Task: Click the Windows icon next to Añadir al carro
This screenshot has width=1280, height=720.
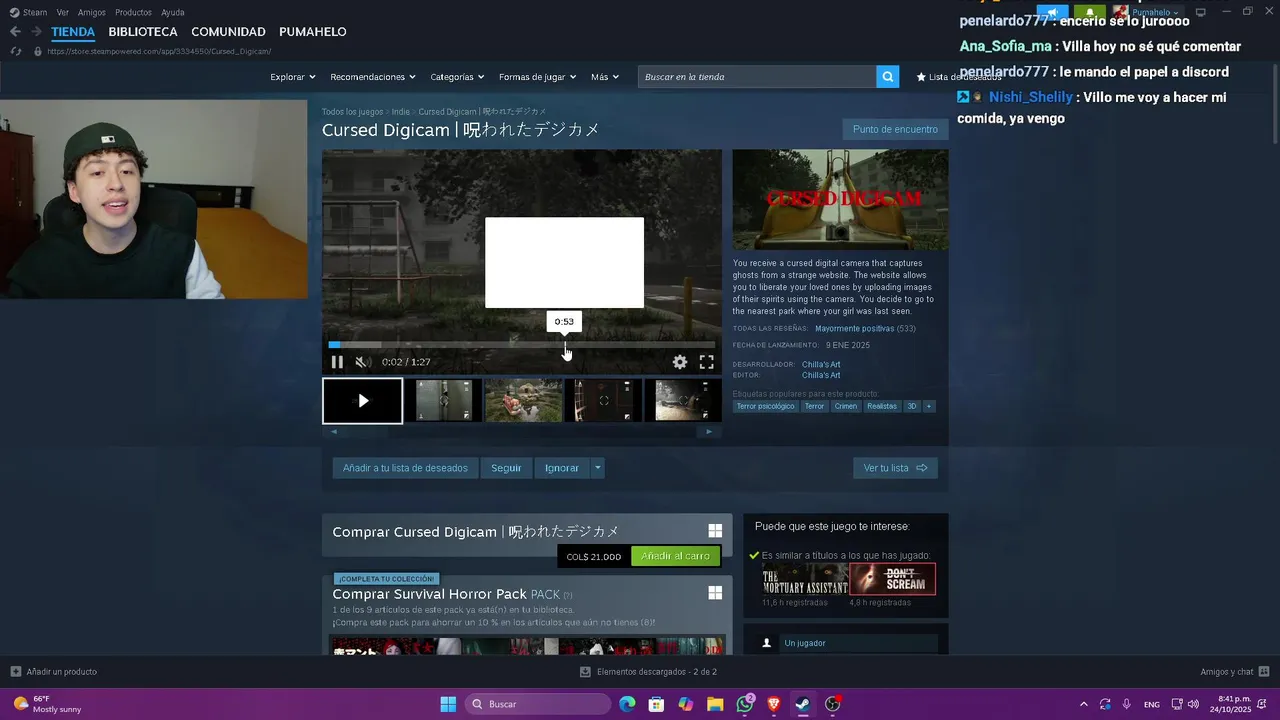Action: [715, 531]
